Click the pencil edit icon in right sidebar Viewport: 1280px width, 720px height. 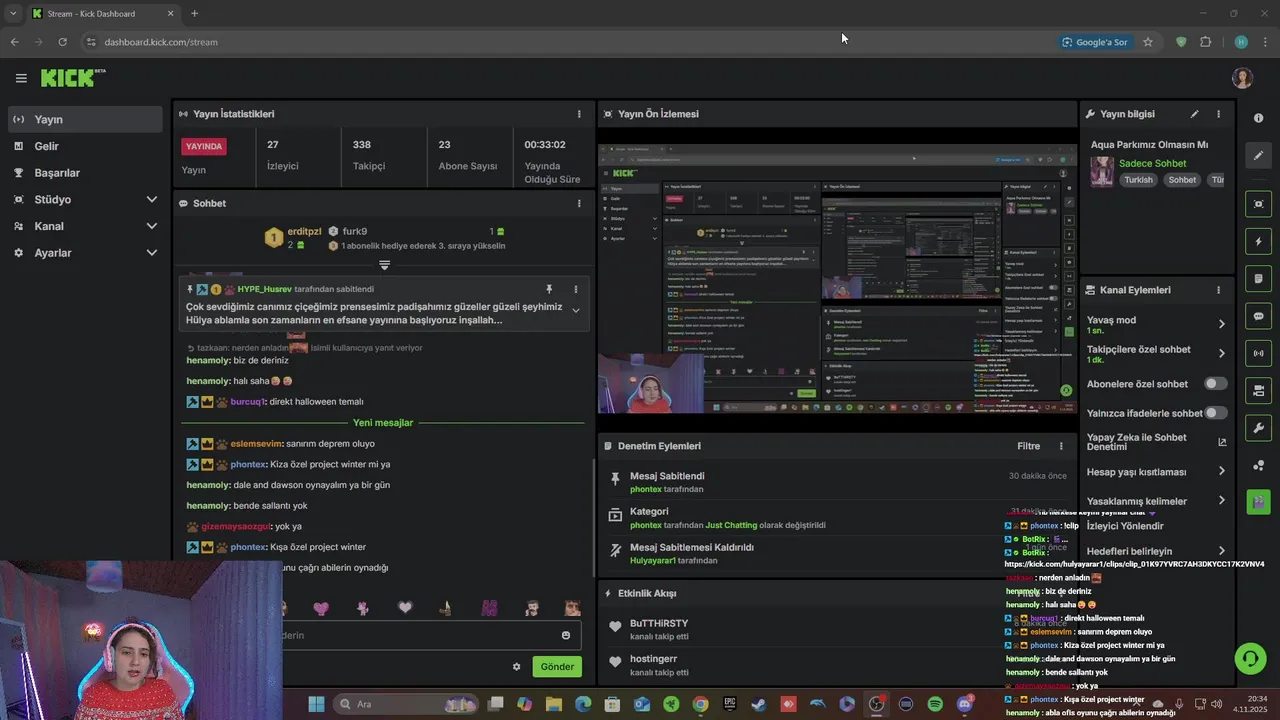click(x=1258, y=155)
